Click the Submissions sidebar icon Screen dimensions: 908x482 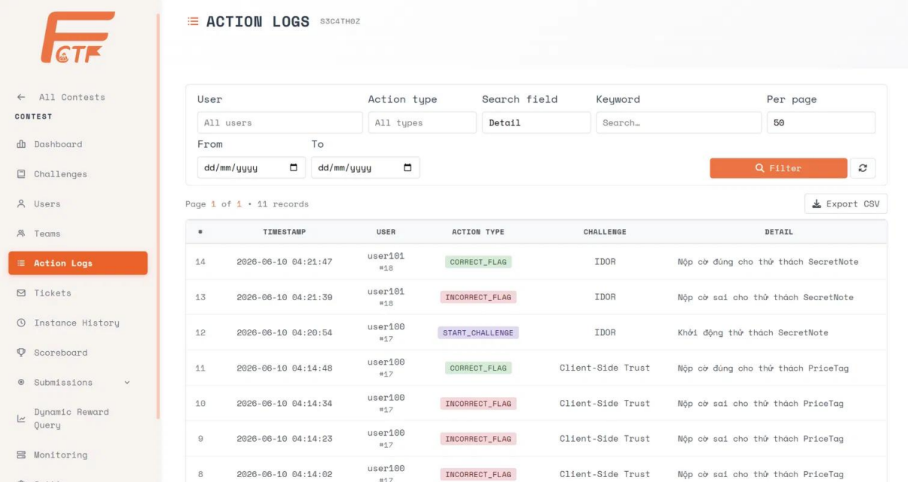coord(21,382)
